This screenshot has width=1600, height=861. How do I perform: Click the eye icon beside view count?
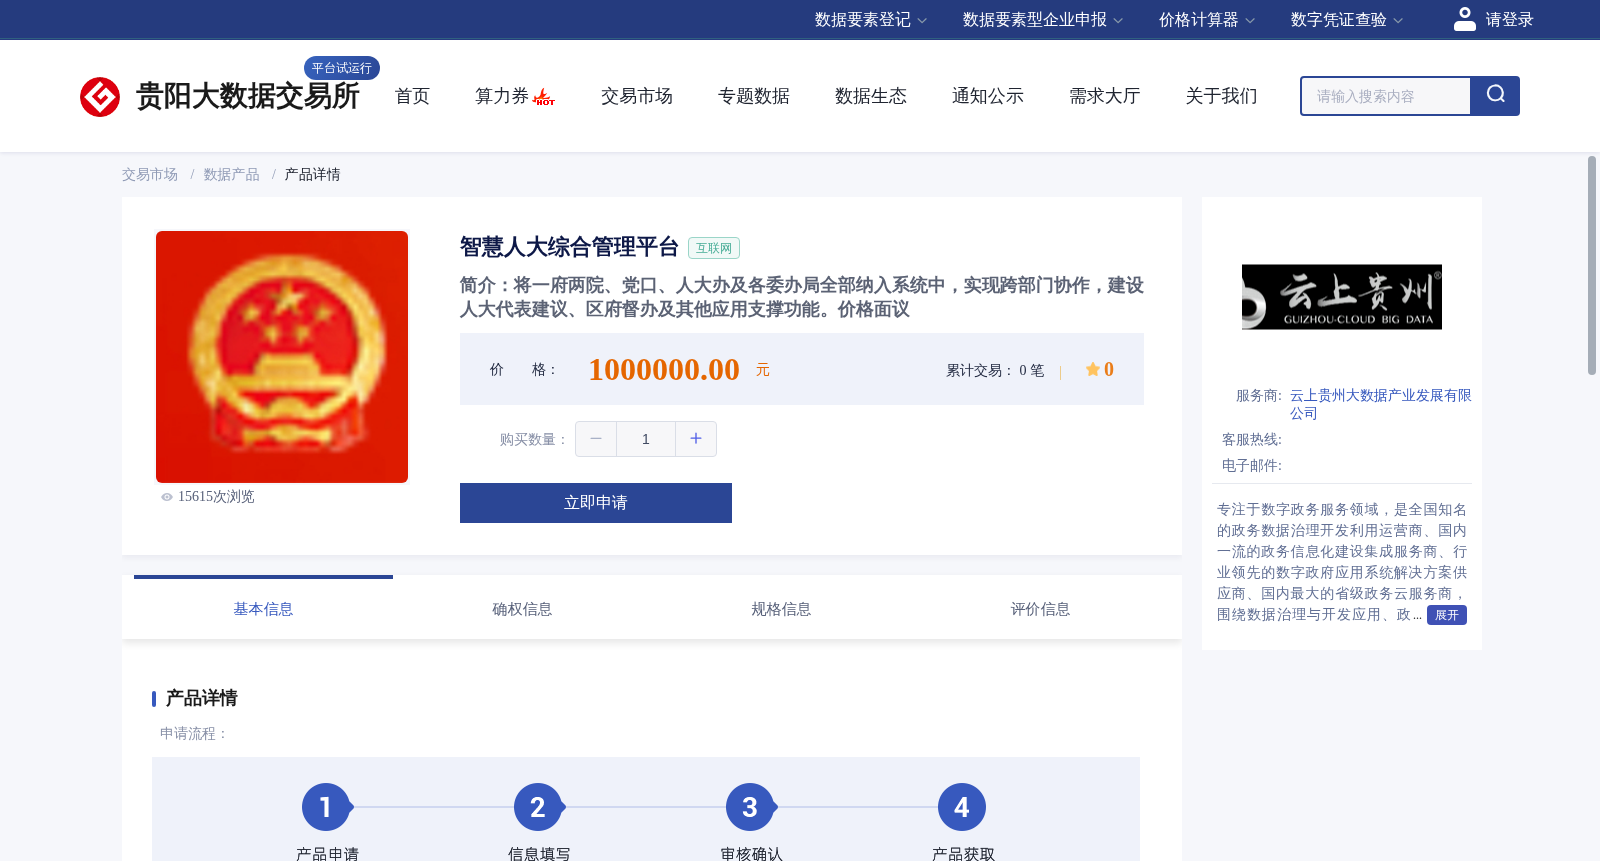tap(167, 497)
